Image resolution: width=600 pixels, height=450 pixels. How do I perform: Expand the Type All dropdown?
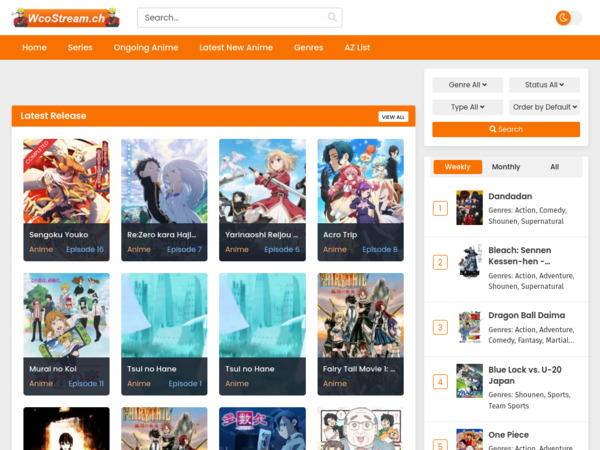click(x=468, y=107)
